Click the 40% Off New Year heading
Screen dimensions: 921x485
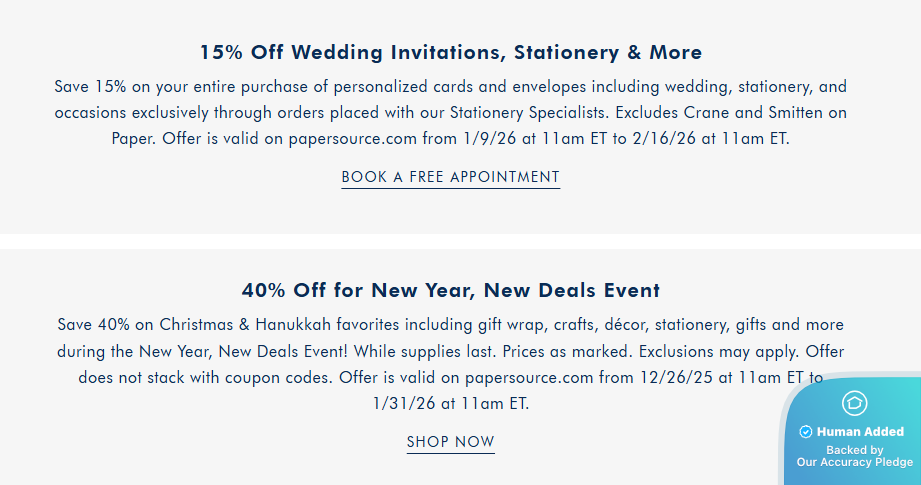tap(450, 291)
